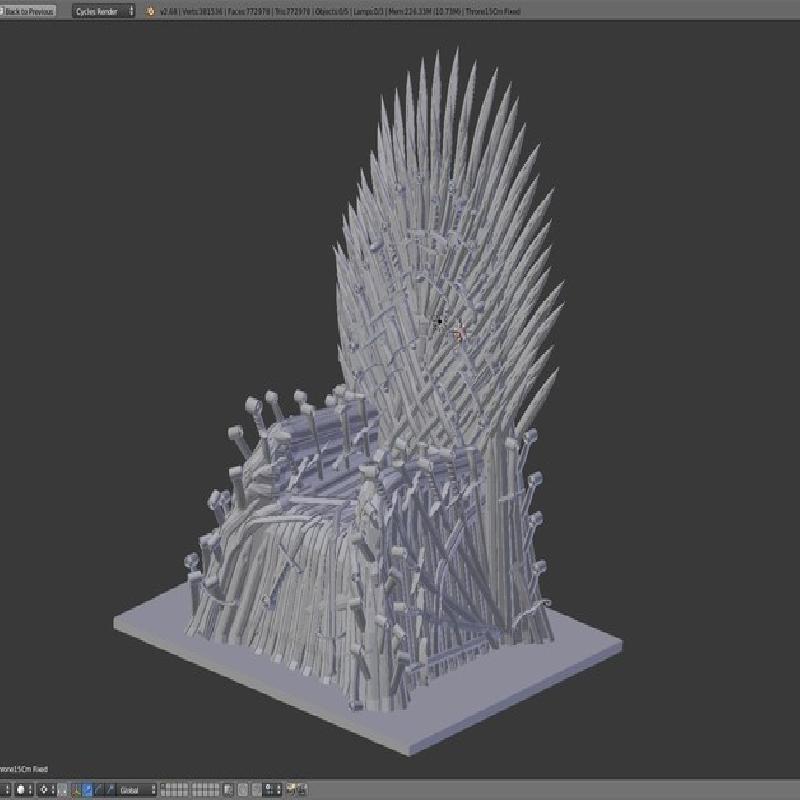
Task: Click the Objects:0/5 statistic text
Action: coord(332,11)
